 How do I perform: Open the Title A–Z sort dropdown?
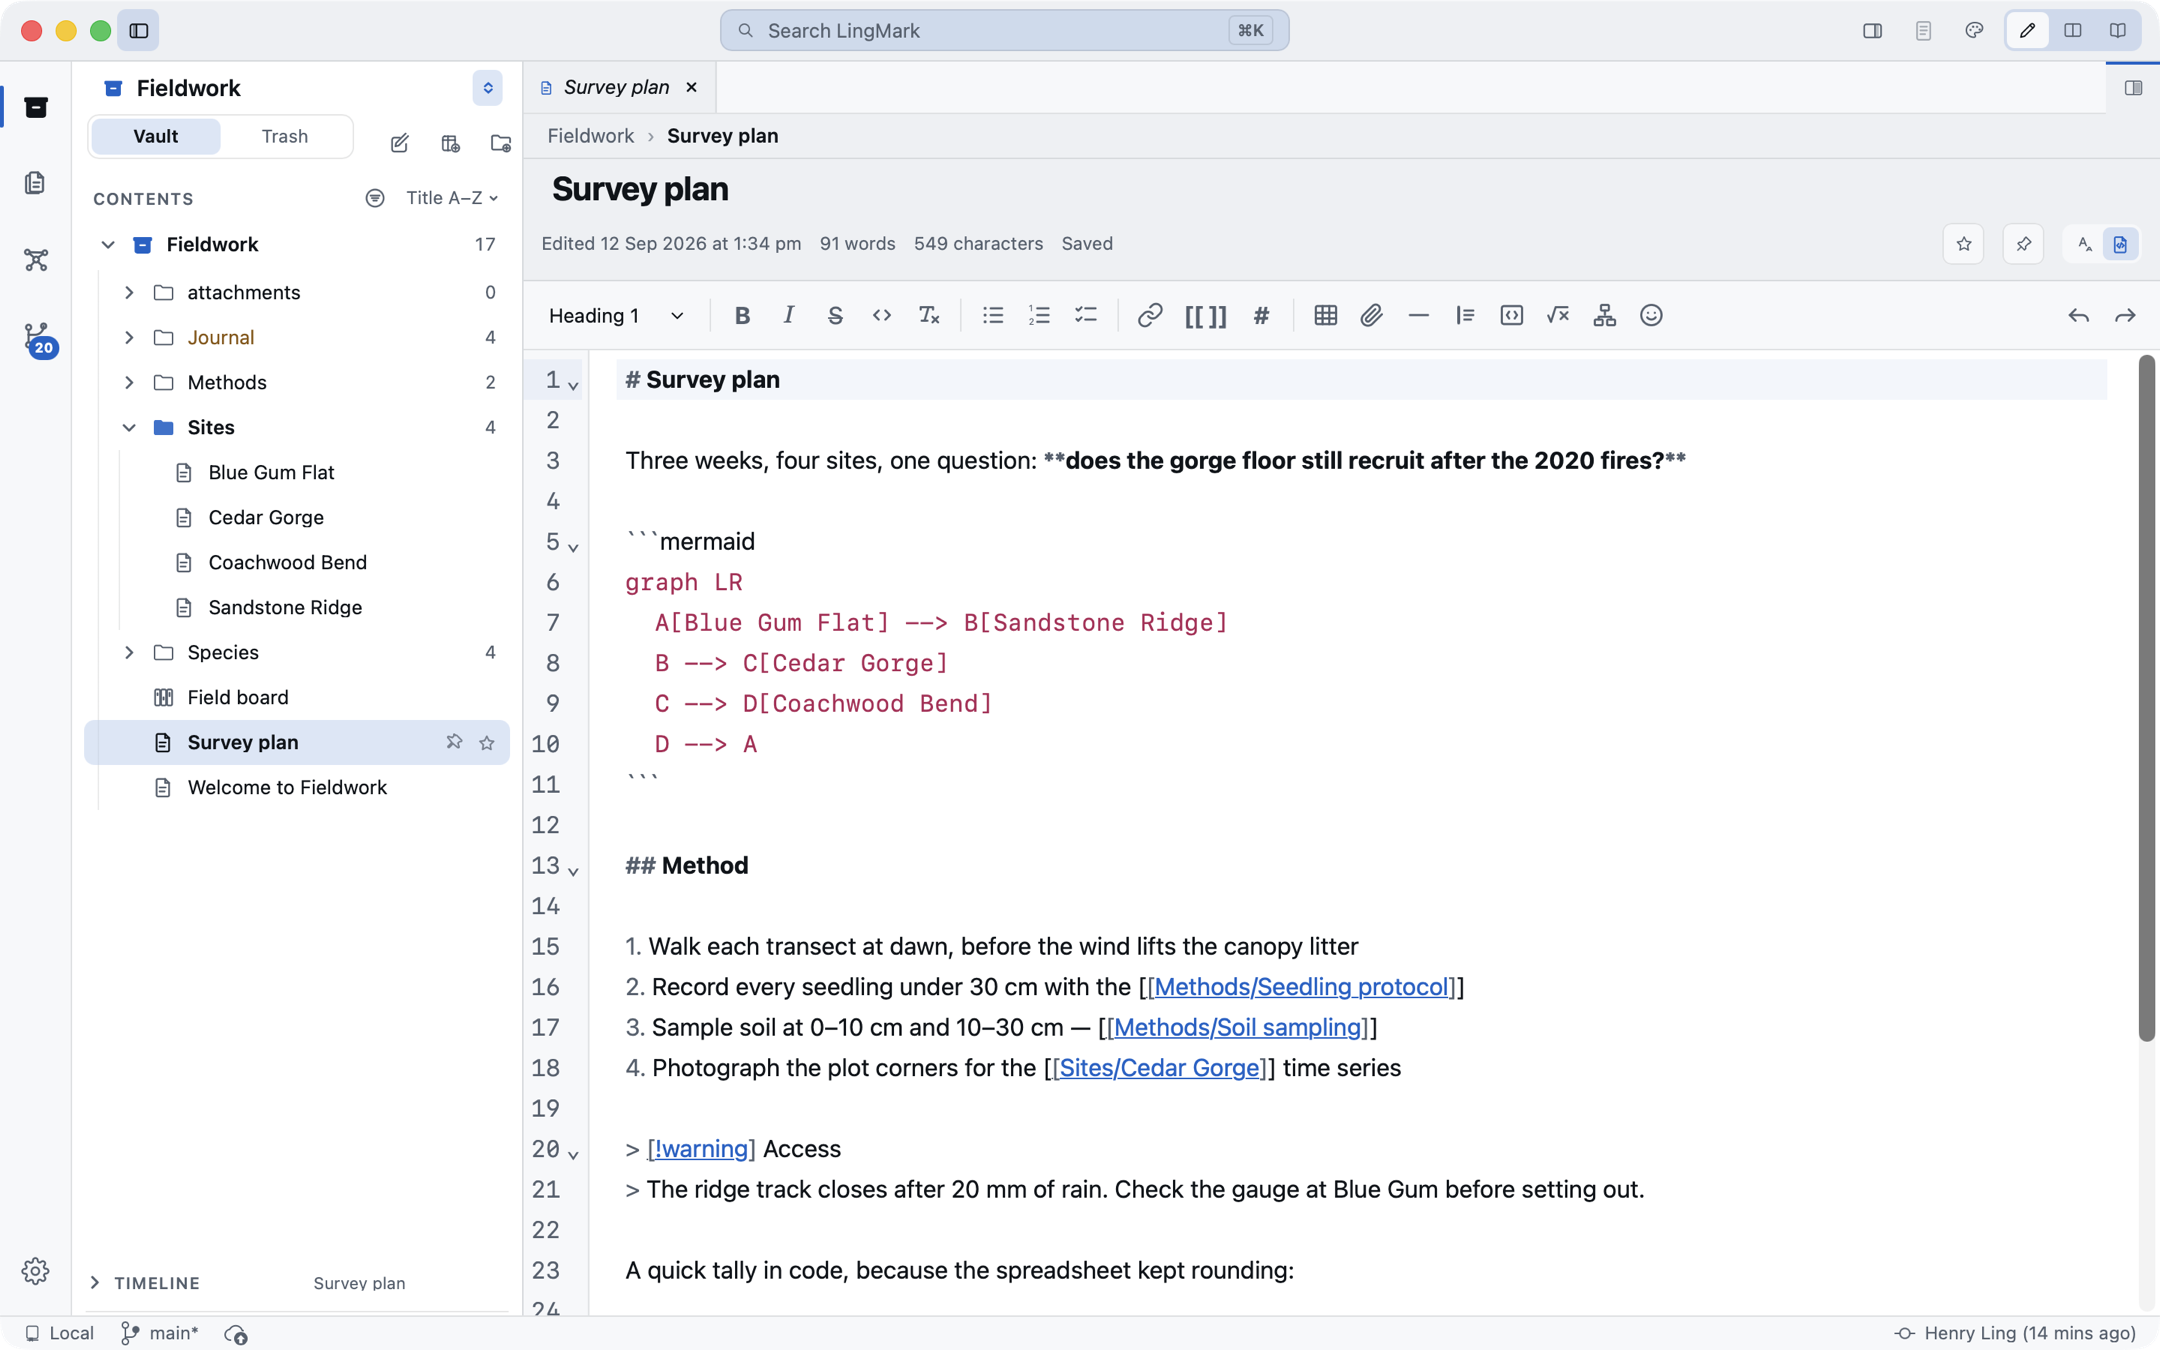(x=452, y=198)
